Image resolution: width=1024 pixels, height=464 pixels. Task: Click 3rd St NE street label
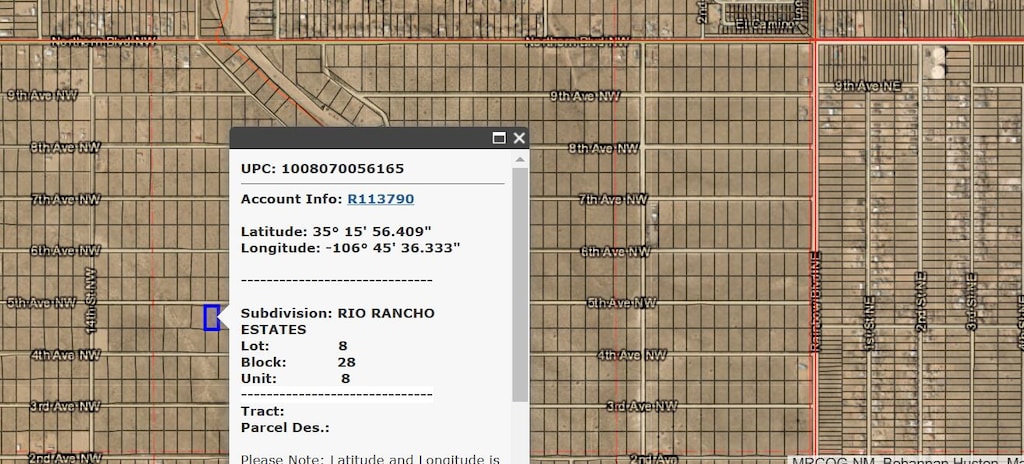click(x=972, y=301)
